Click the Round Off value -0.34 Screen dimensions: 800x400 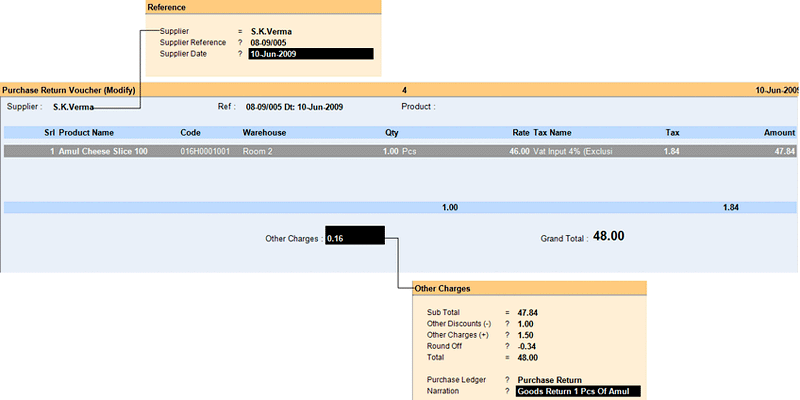(x=528, y=346)
